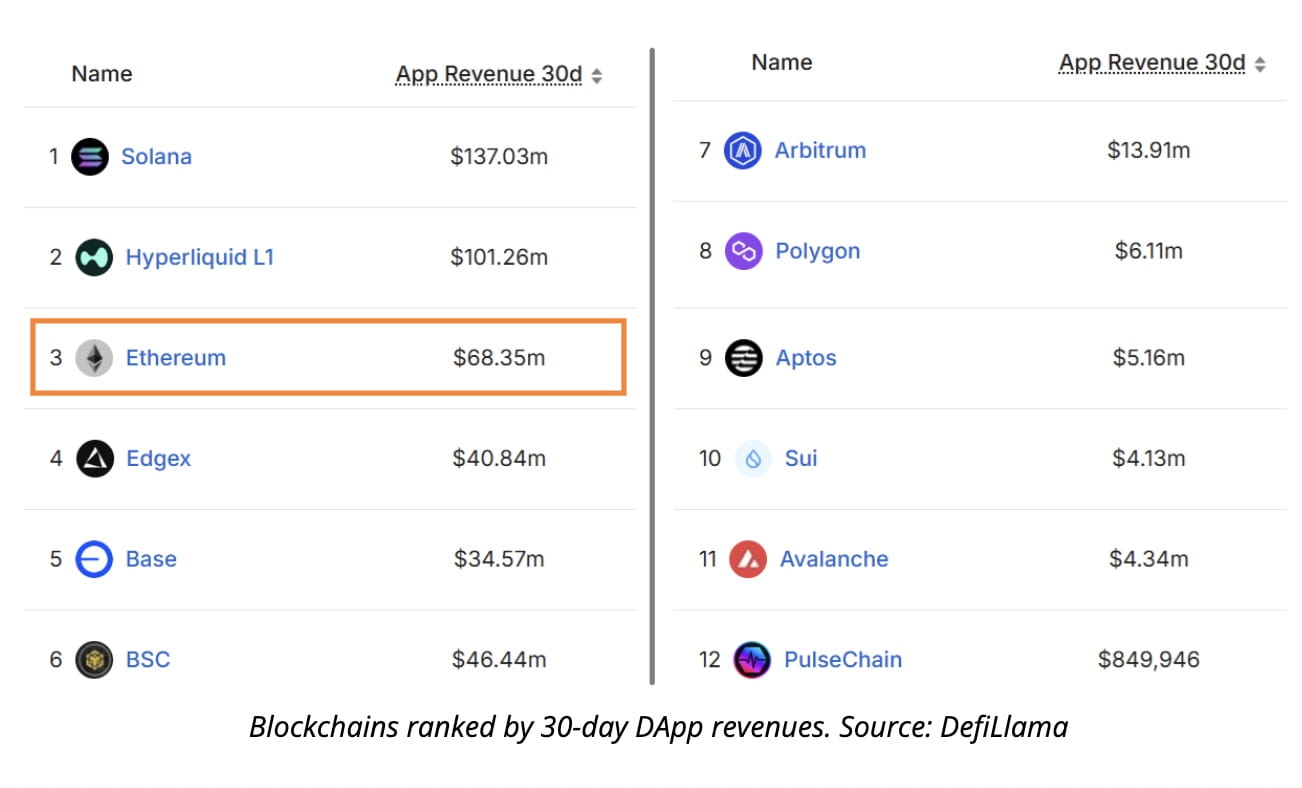The image size is (1302, 788).
Task: Click the Polygon purple logo icon
Action: (x=743, y=251)
